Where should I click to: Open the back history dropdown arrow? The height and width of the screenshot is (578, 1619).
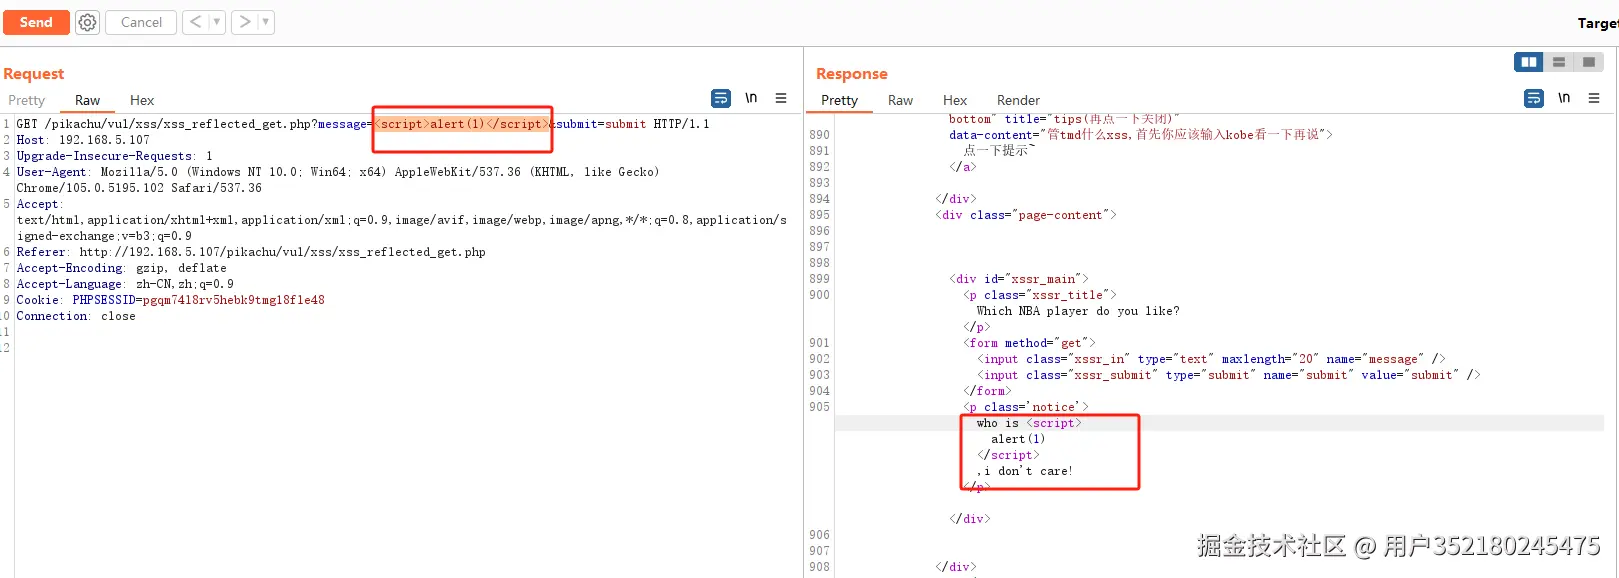tap(217, 22)
